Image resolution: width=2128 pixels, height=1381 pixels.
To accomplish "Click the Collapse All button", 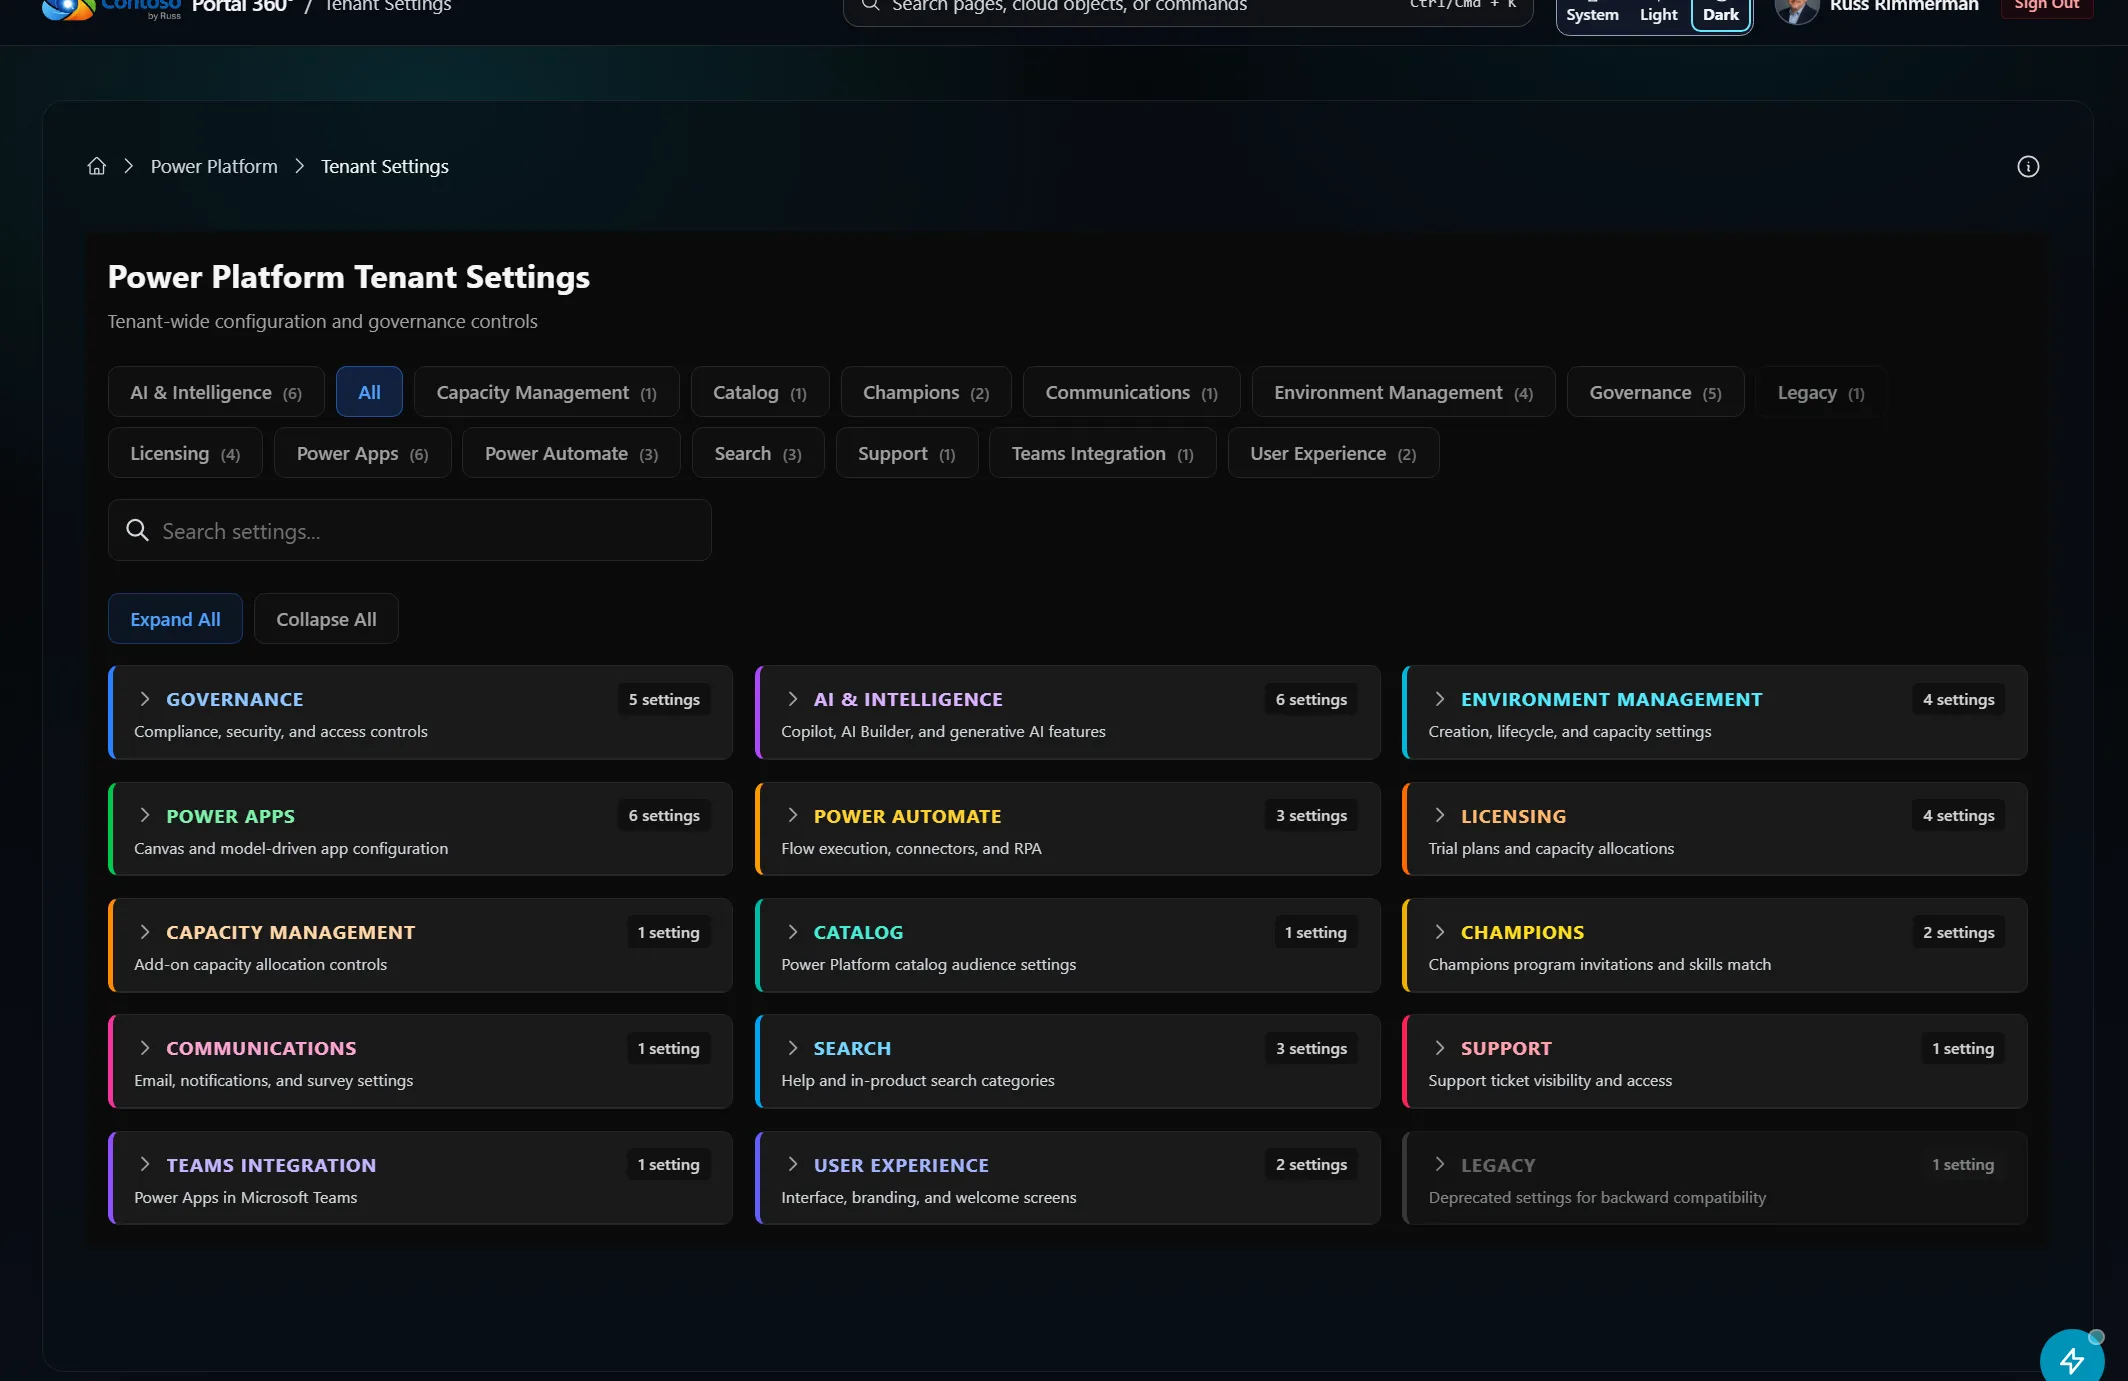I will point(326,619).
